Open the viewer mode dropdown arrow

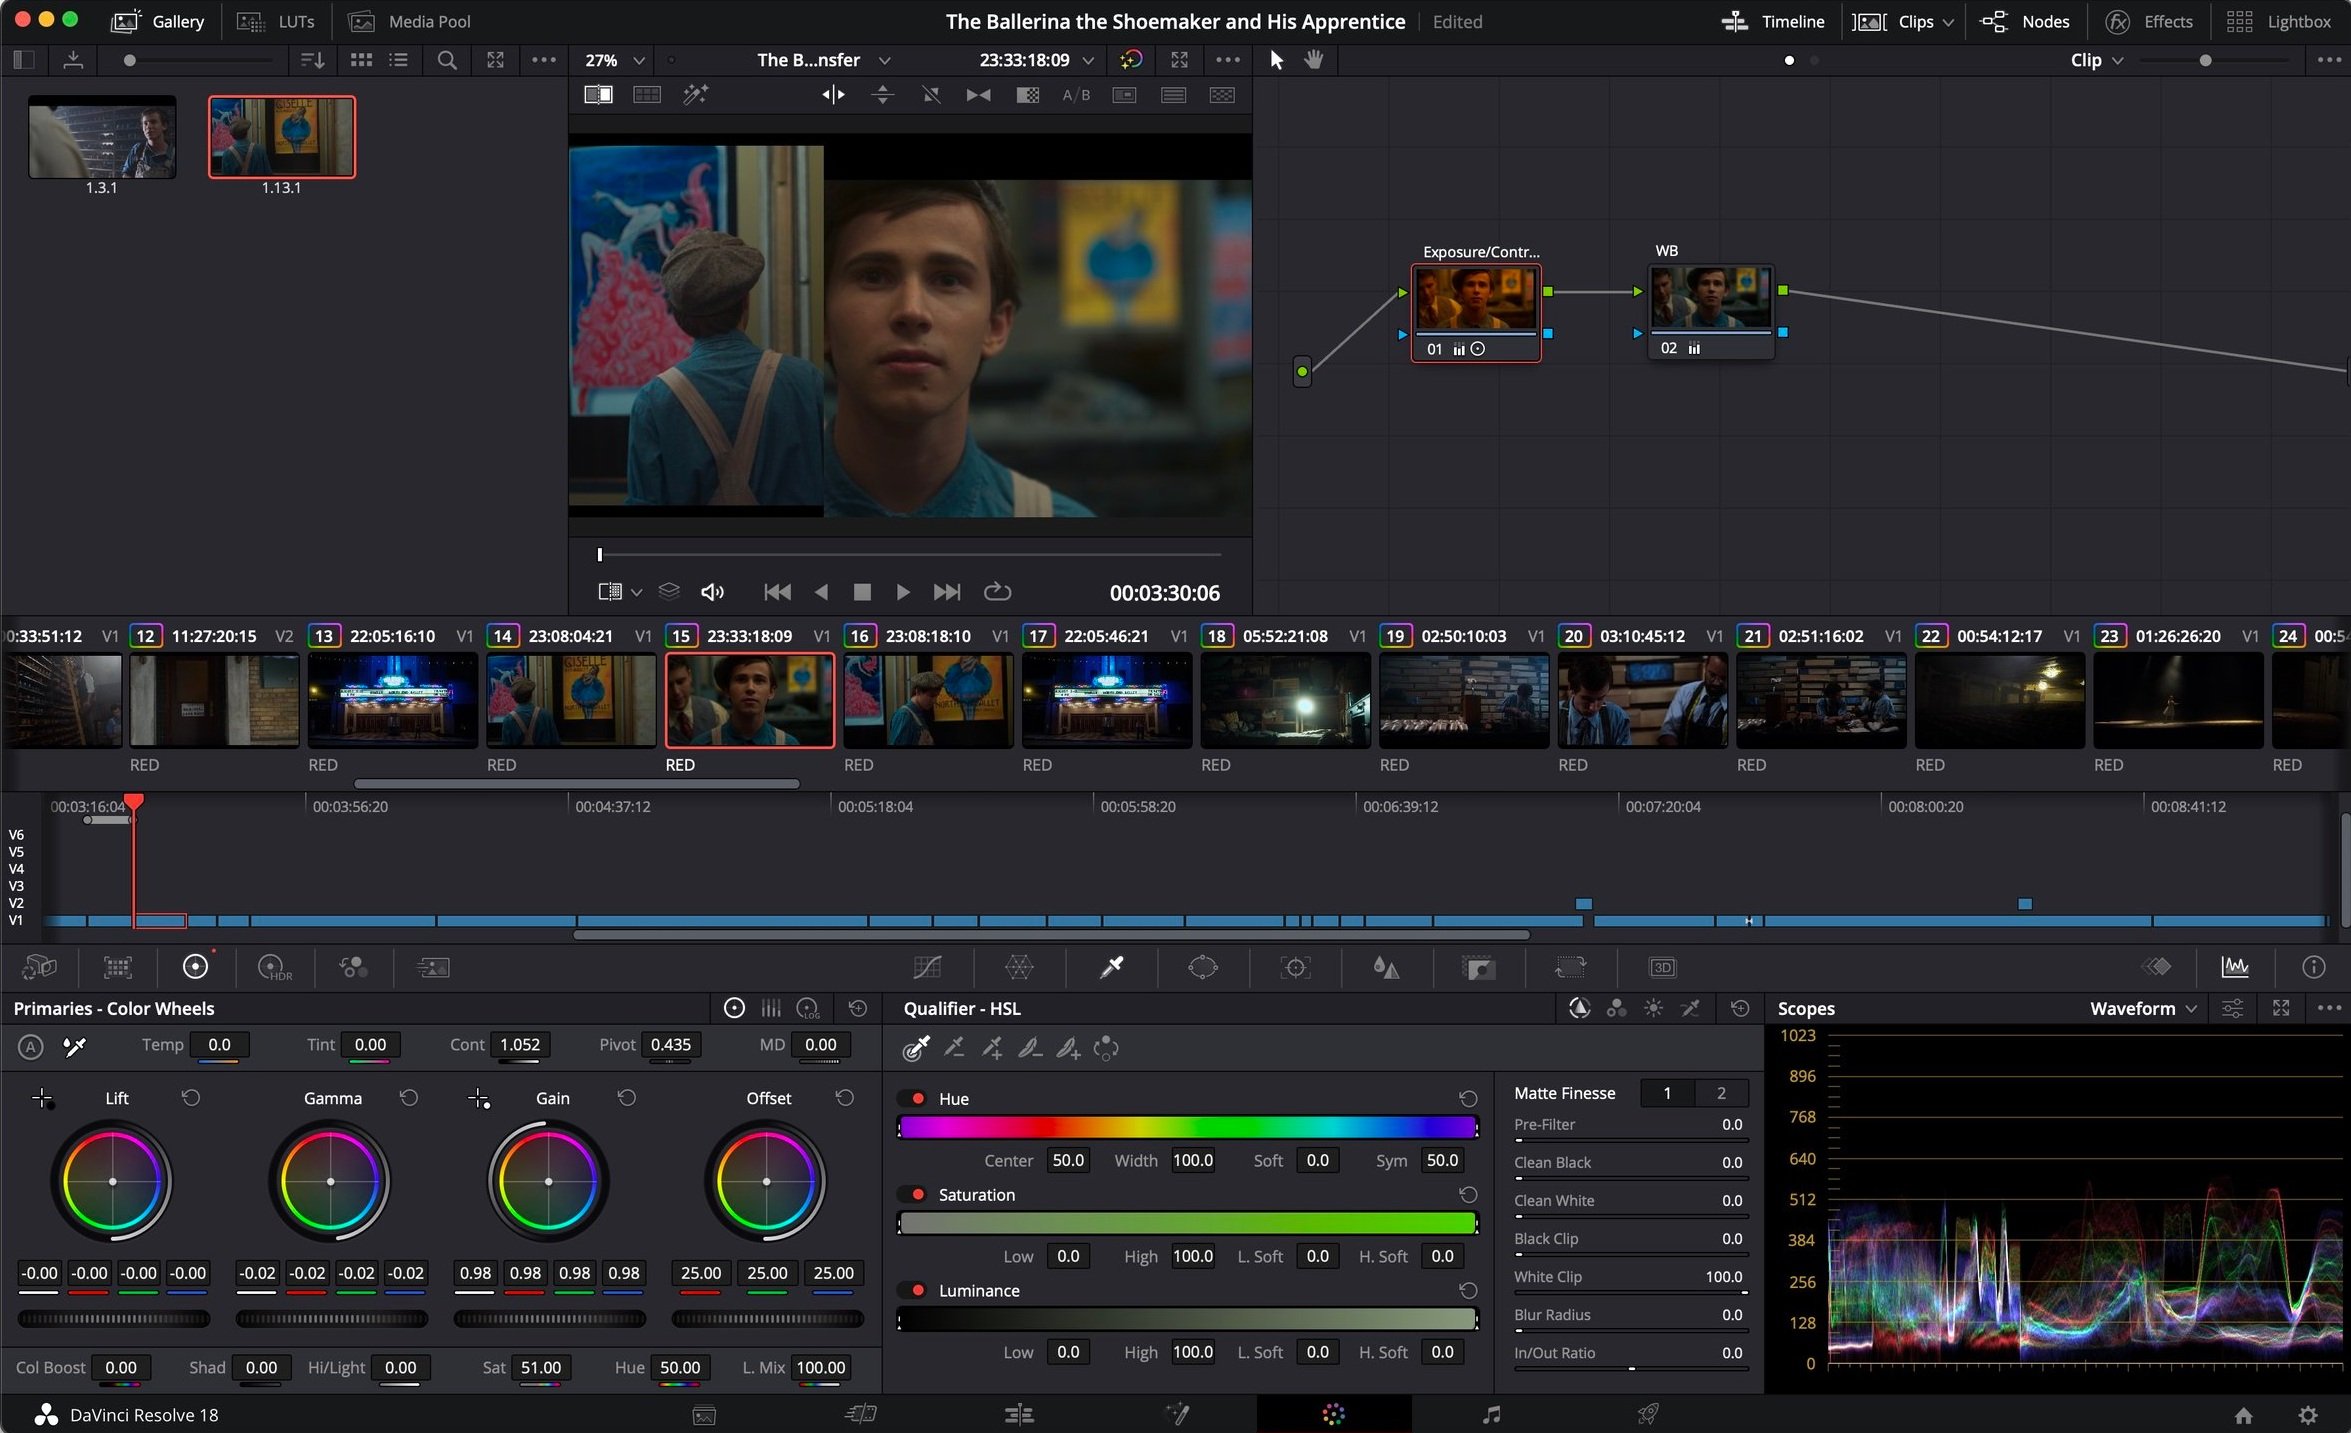tap(636, 592)
